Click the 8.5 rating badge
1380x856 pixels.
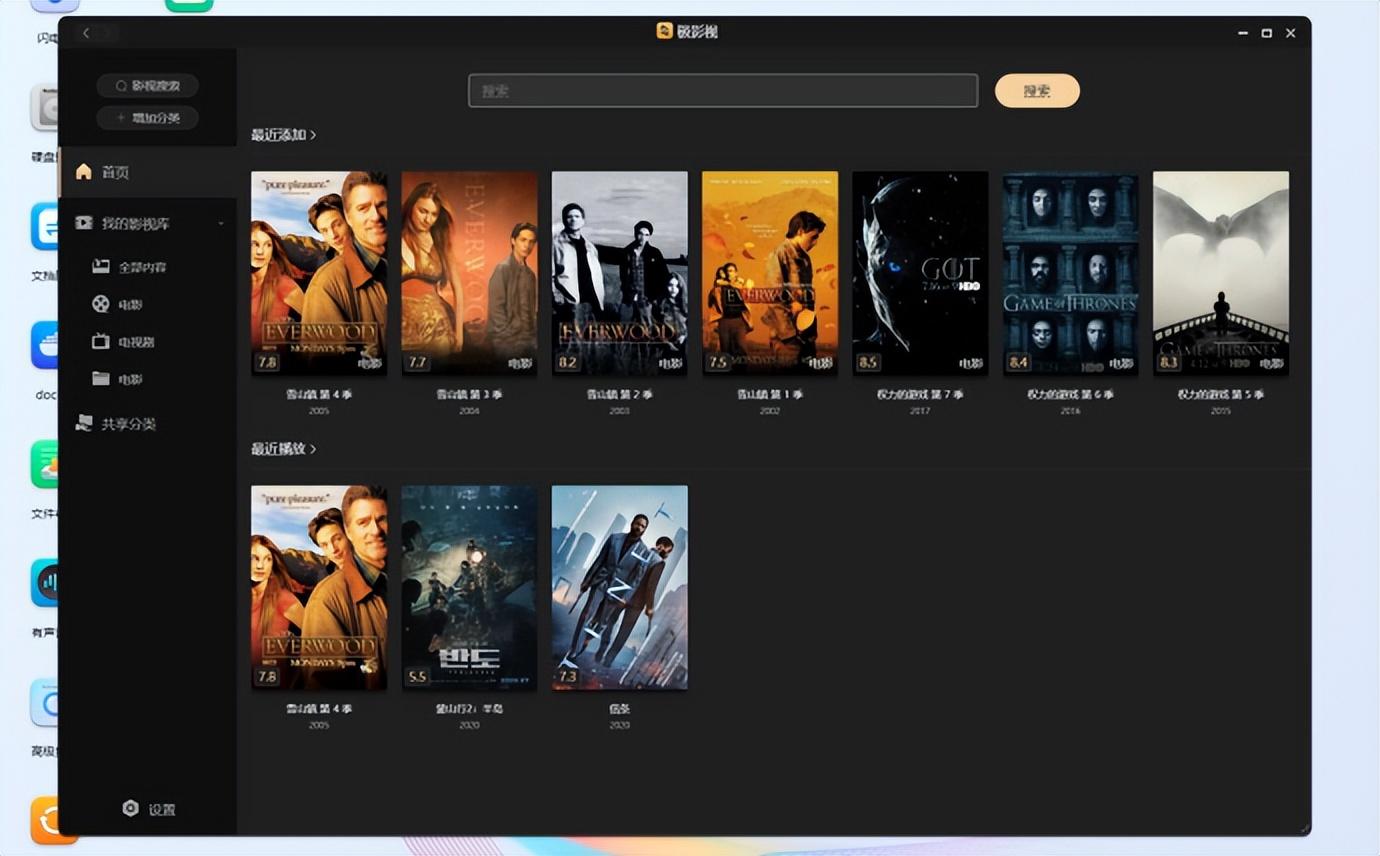pyautogui.click(x=868, y=362)
